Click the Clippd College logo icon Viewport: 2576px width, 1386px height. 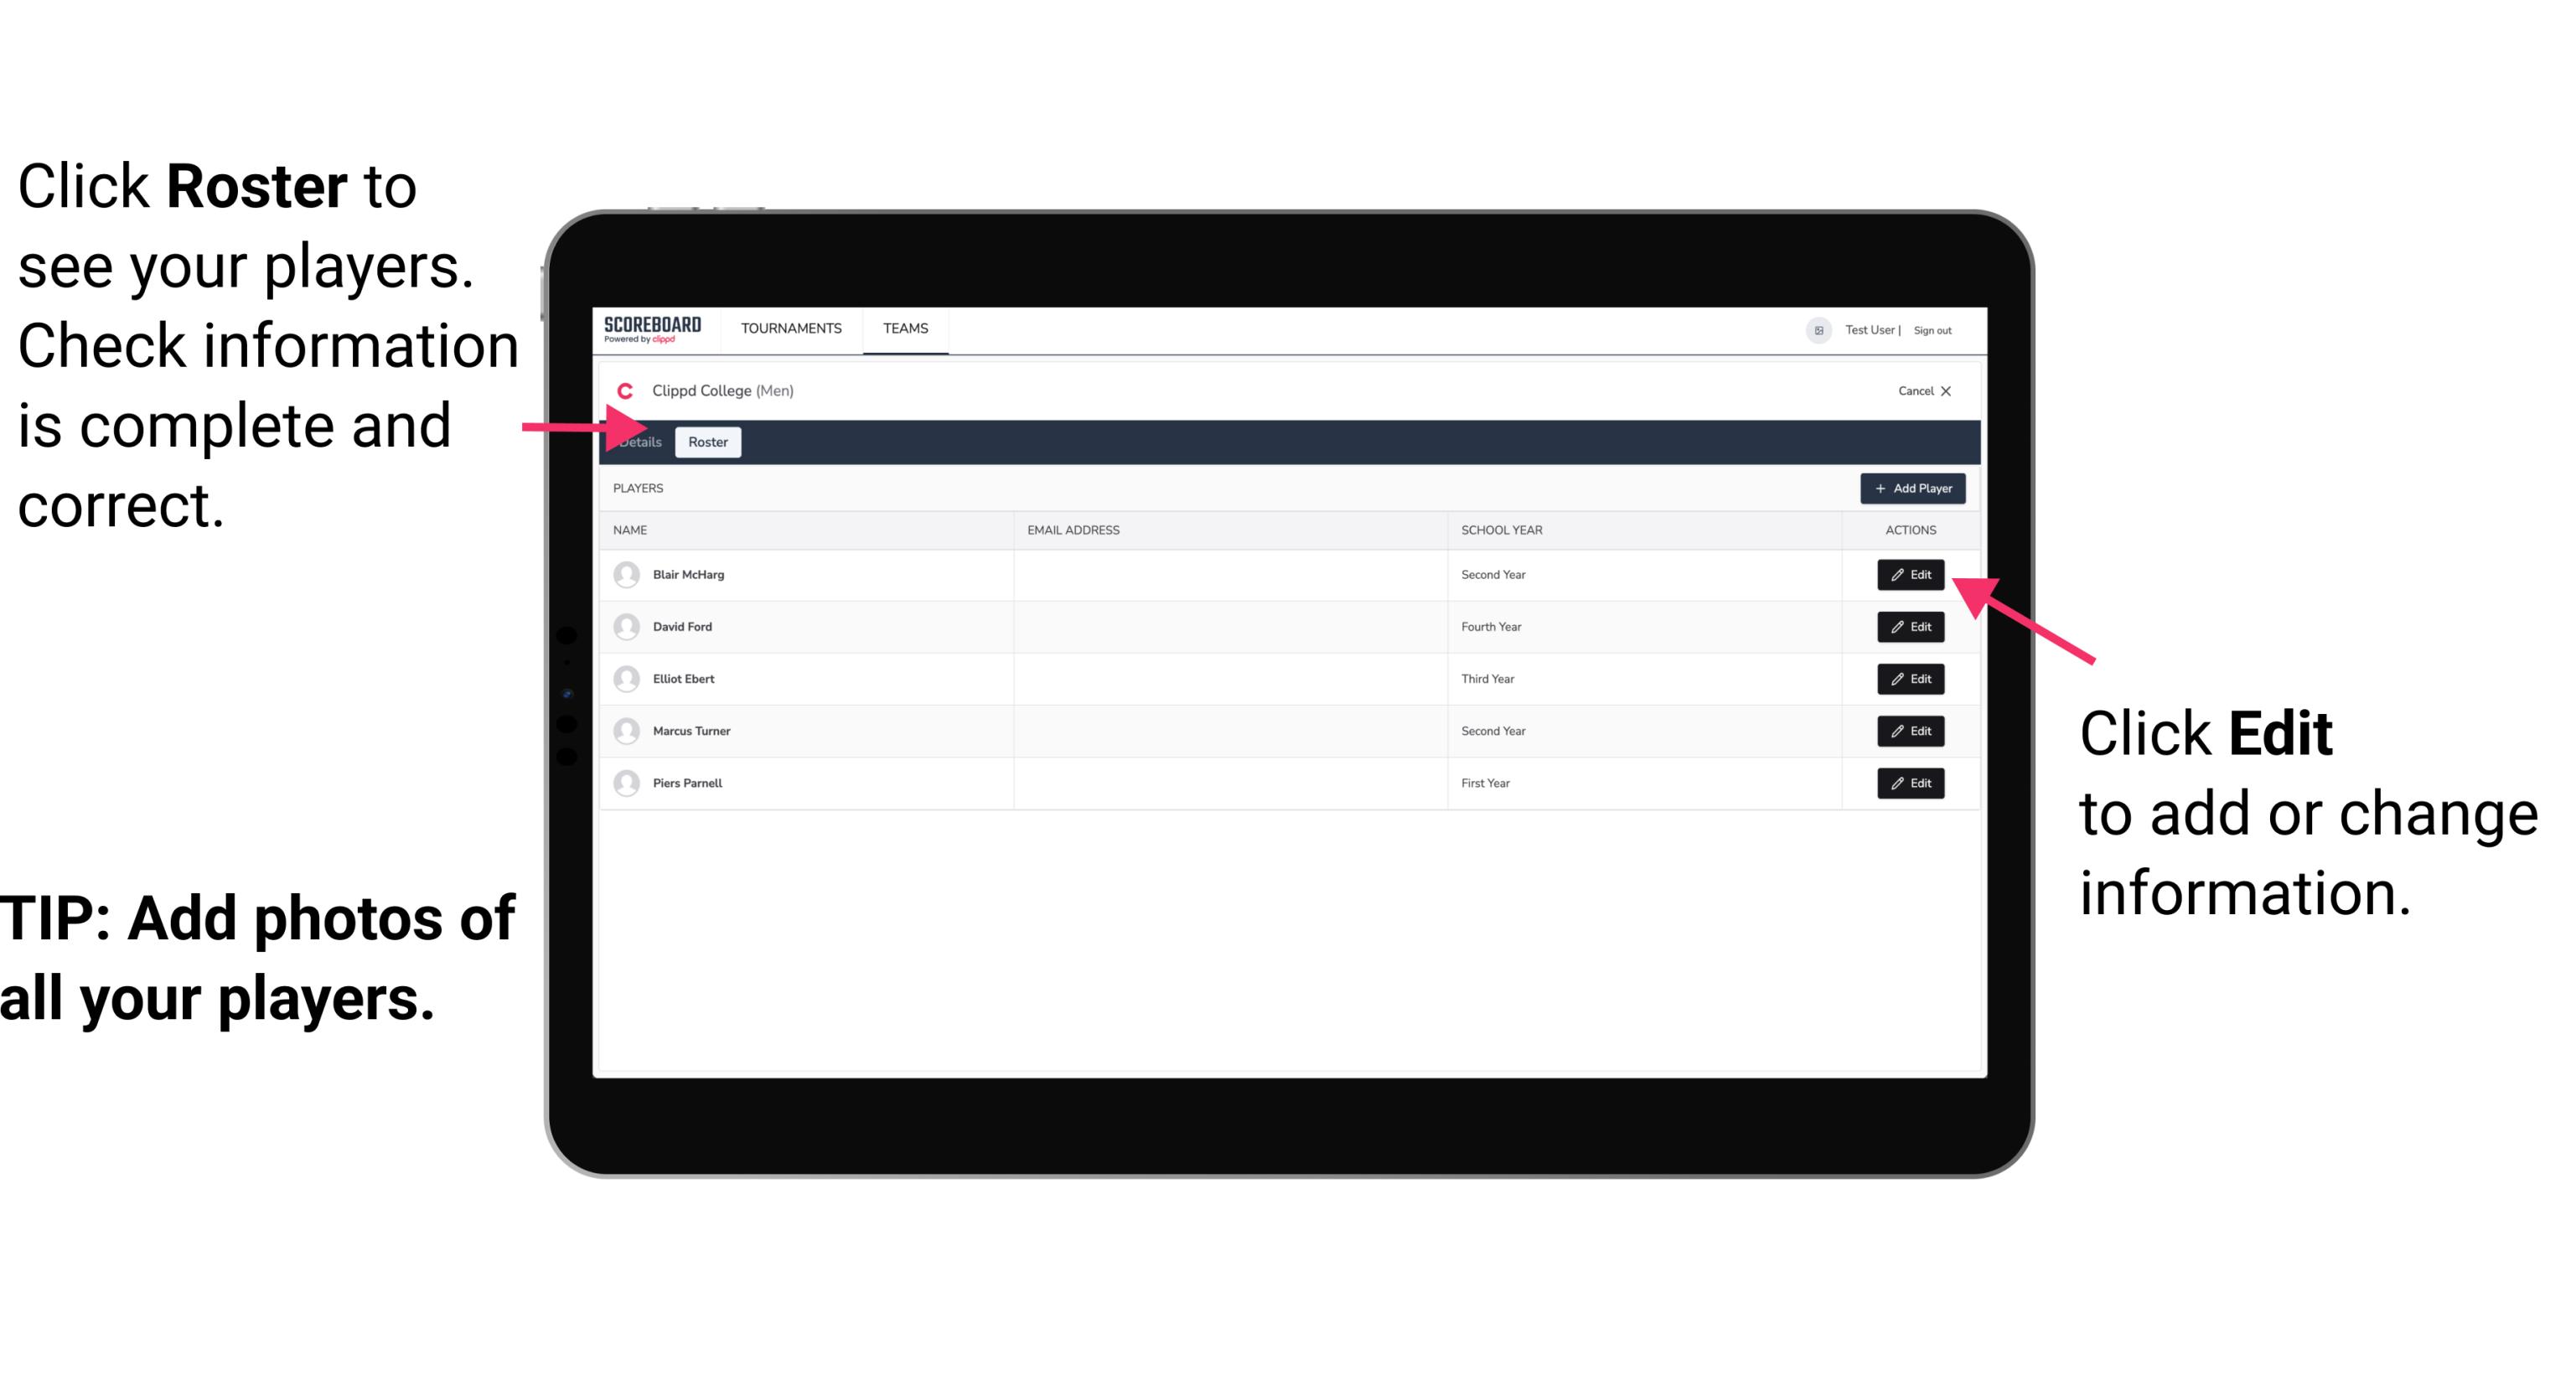(x=623, y=390)
